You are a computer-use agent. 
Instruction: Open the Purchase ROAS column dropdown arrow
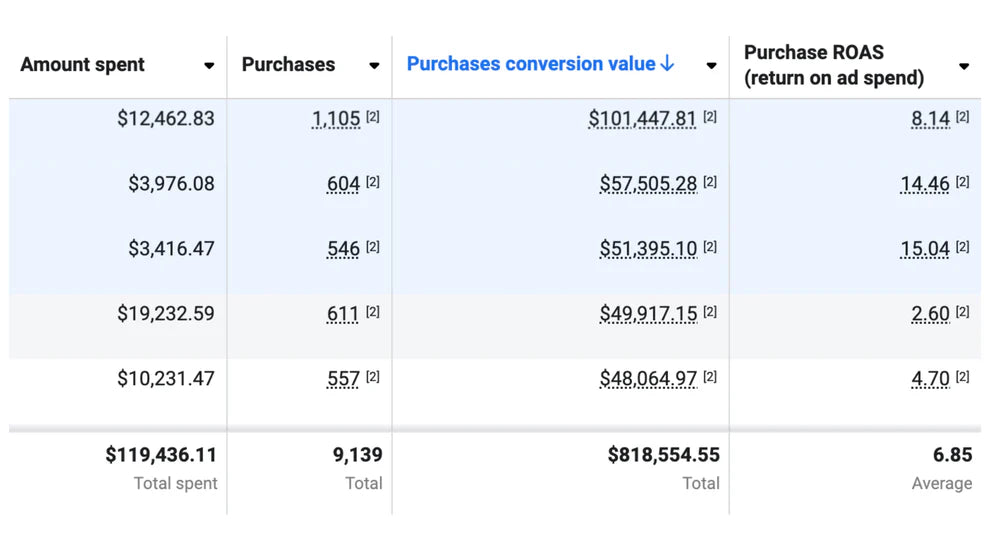[x=964, y=66]
